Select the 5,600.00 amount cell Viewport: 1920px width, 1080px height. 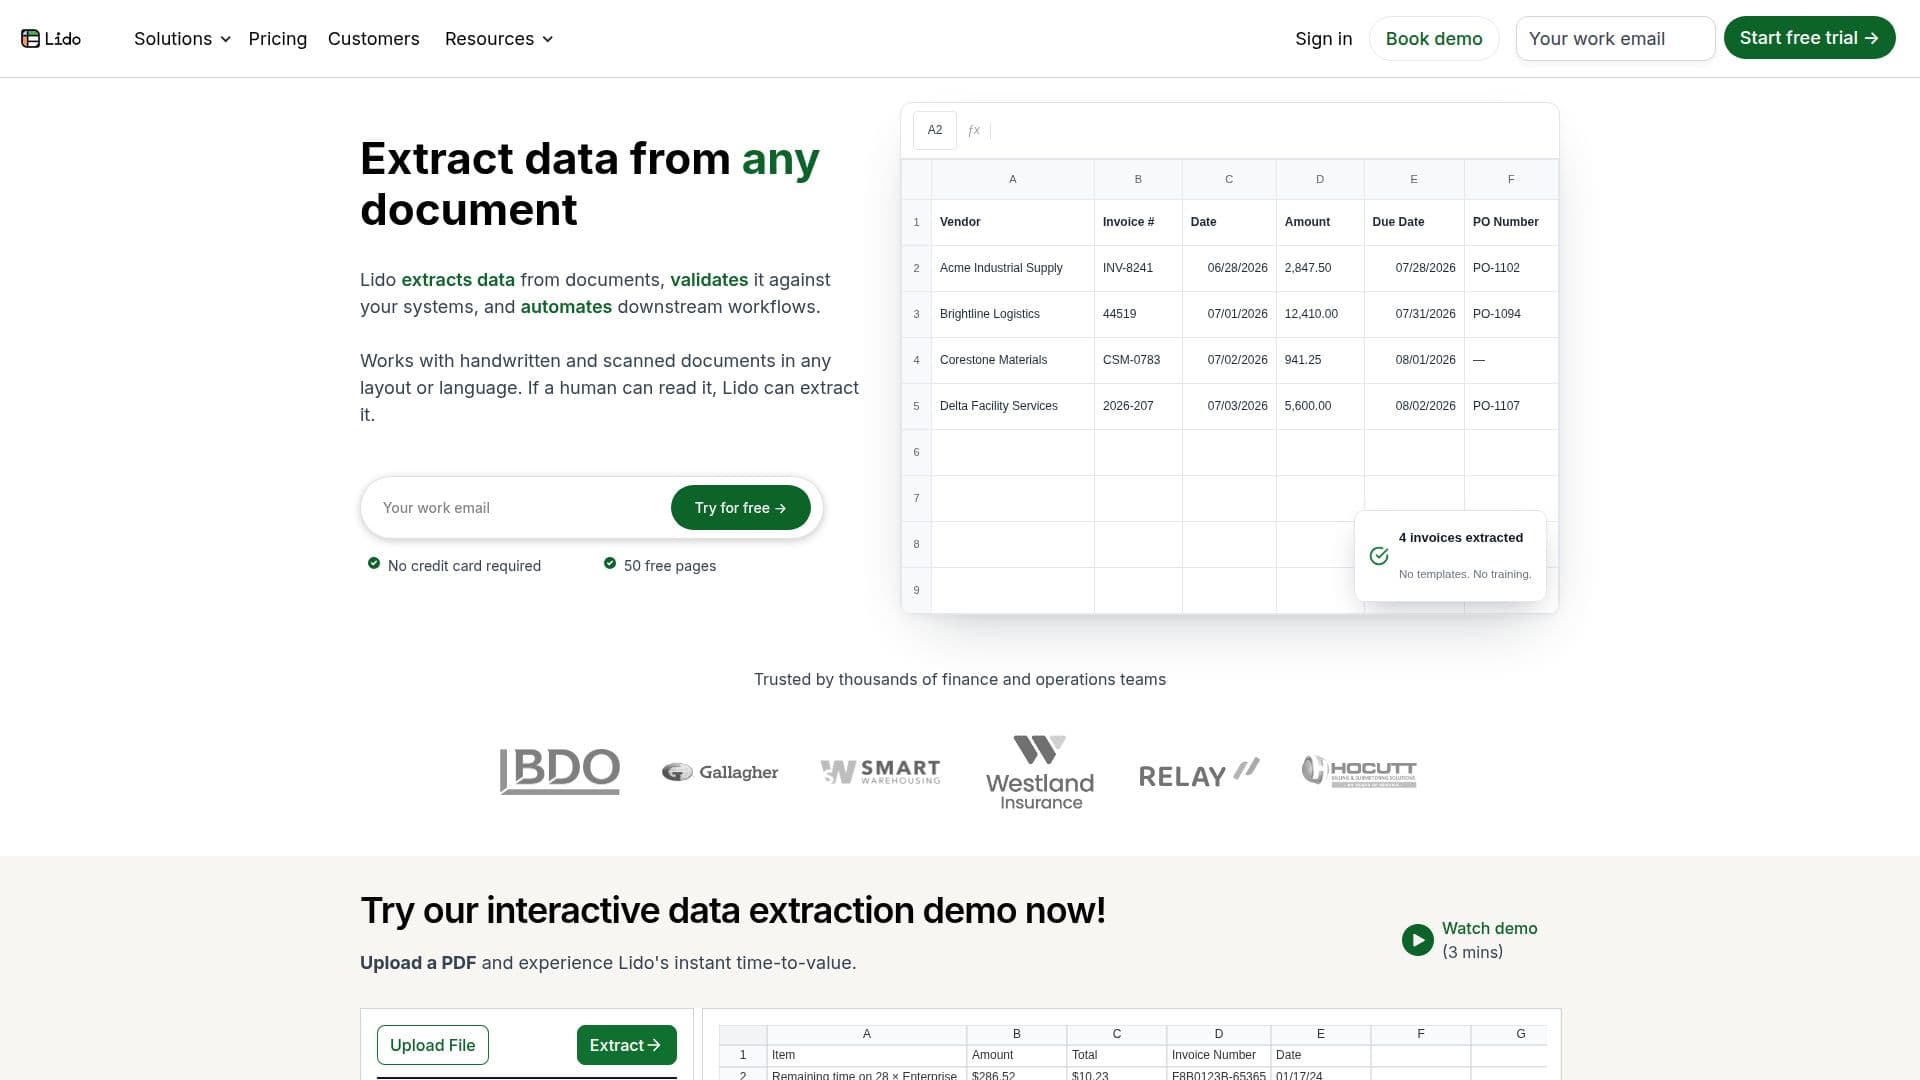1320,406
